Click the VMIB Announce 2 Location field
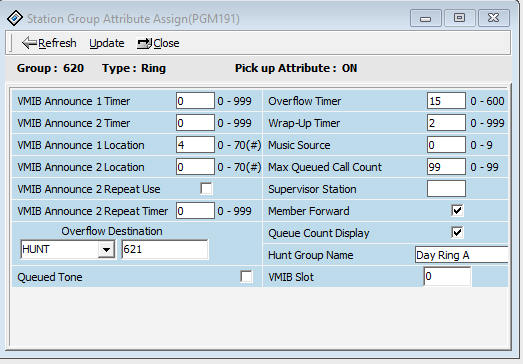This screenshot has width=523, height=364. [195, 167]
